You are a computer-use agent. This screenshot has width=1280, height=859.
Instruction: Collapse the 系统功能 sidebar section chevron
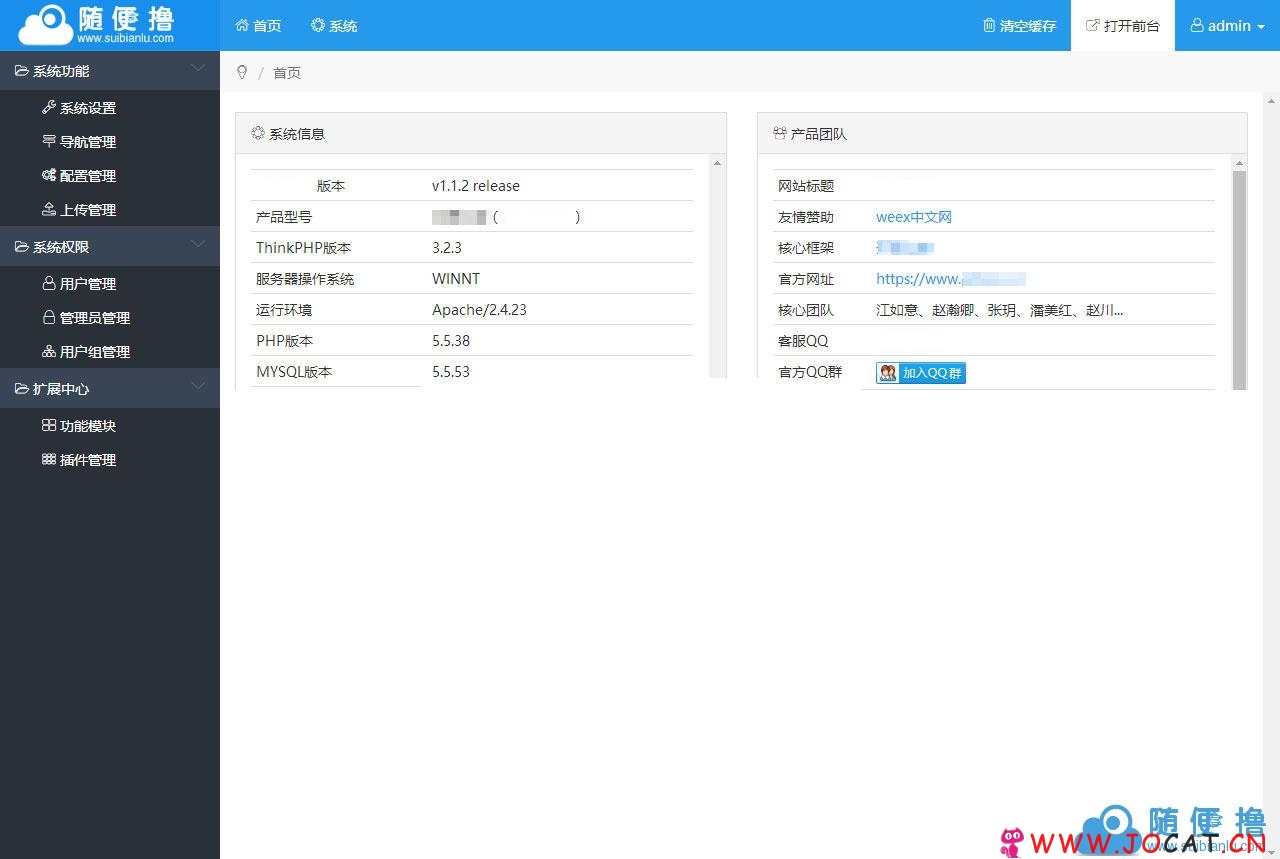coord(198,69)
